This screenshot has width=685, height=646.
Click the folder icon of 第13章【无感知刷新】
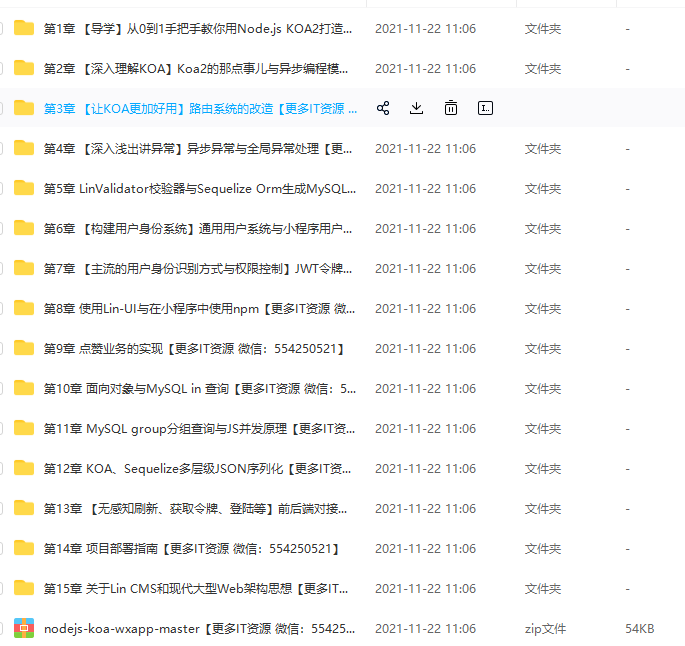24,508
